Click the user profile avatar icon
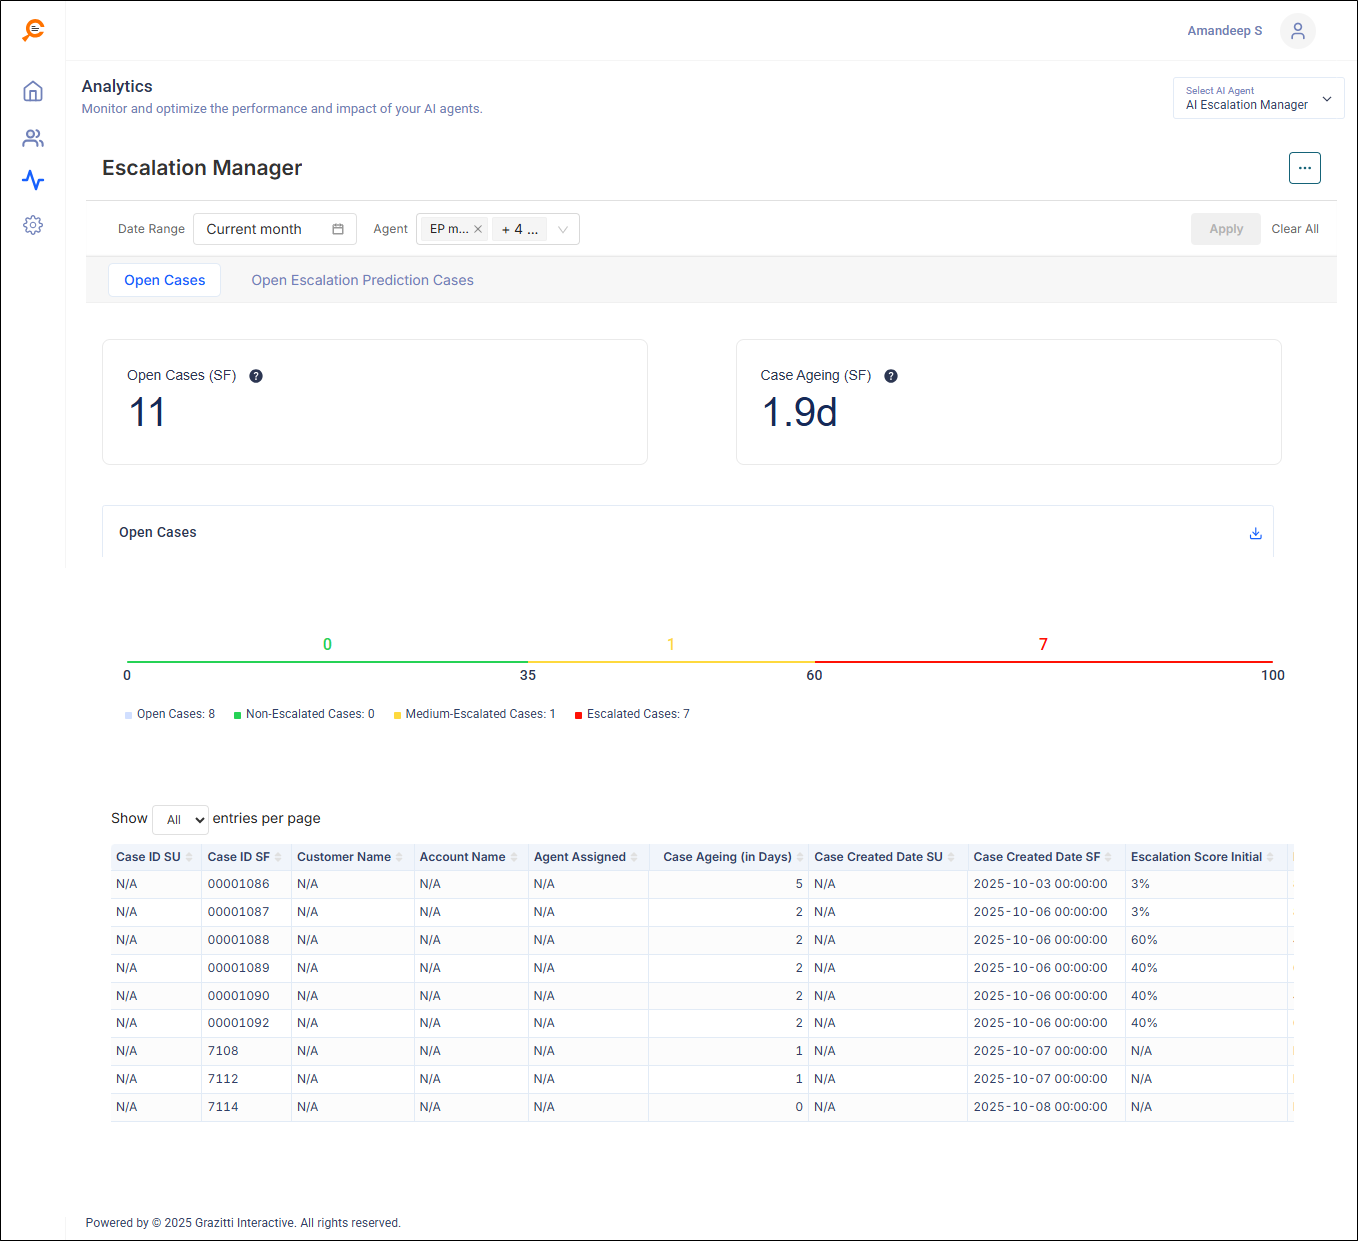The image size is (1358, 1241). tap(1297, 31)
